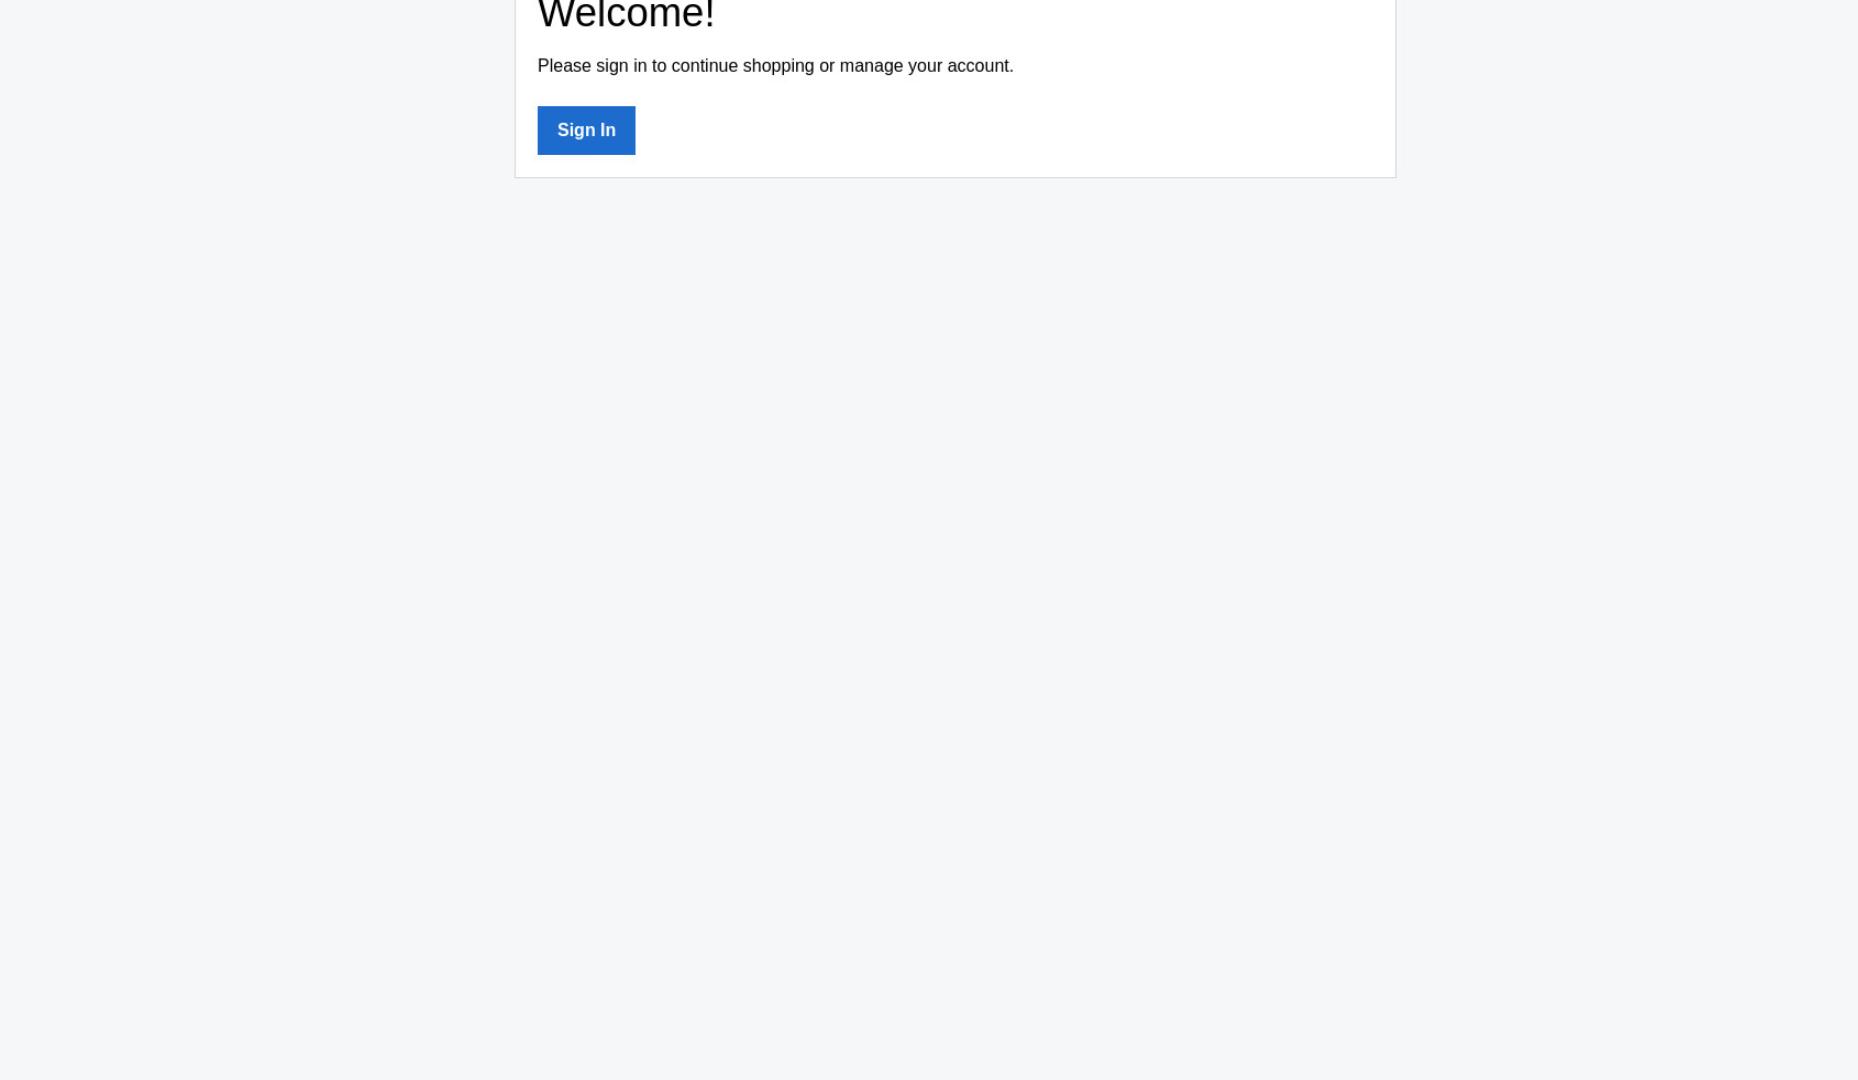Click the exclamation mark in Welcome!
This screenshot has width=1858, height=1080.
click(x=709, y=14)
